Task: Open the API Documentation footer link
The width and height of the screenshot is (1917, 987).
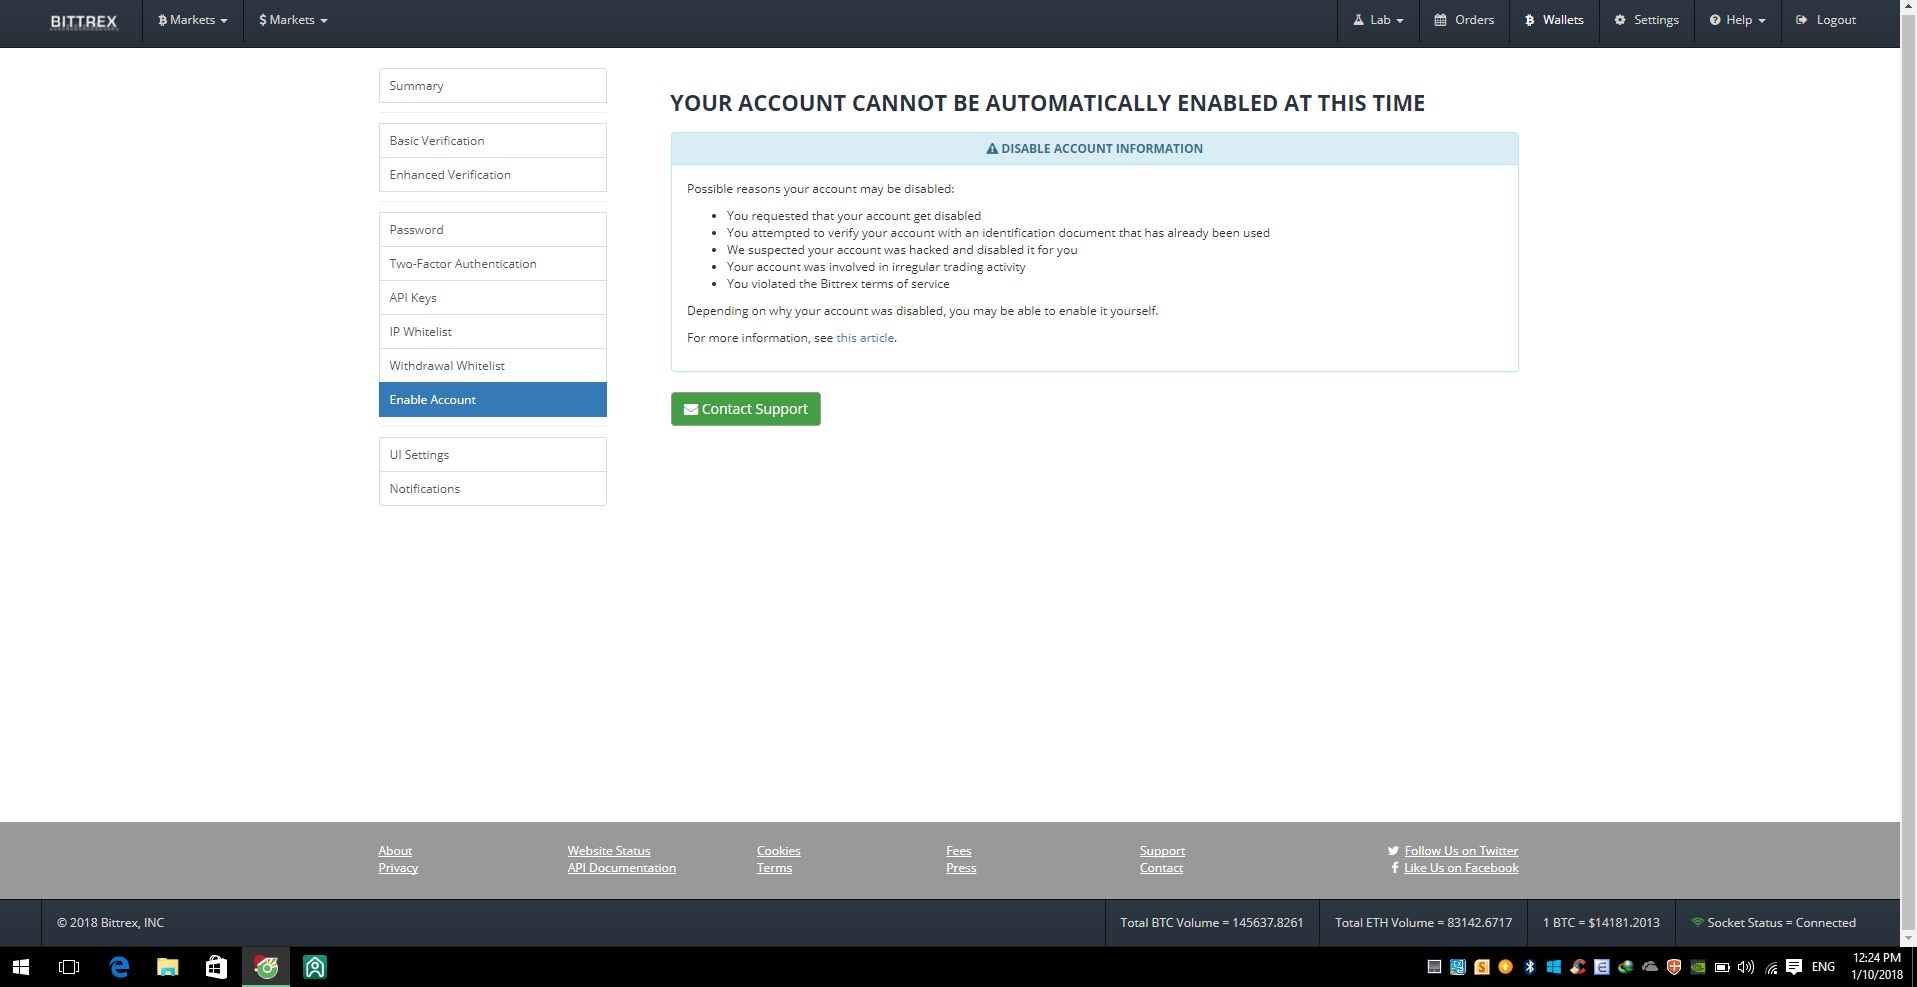Action: [622, 868]
